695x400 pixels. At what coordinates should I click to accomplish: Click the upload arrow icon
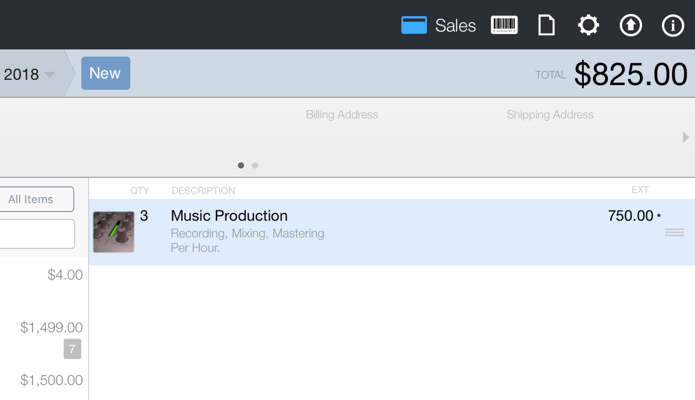pyautogui.click(x=630, y=25)
